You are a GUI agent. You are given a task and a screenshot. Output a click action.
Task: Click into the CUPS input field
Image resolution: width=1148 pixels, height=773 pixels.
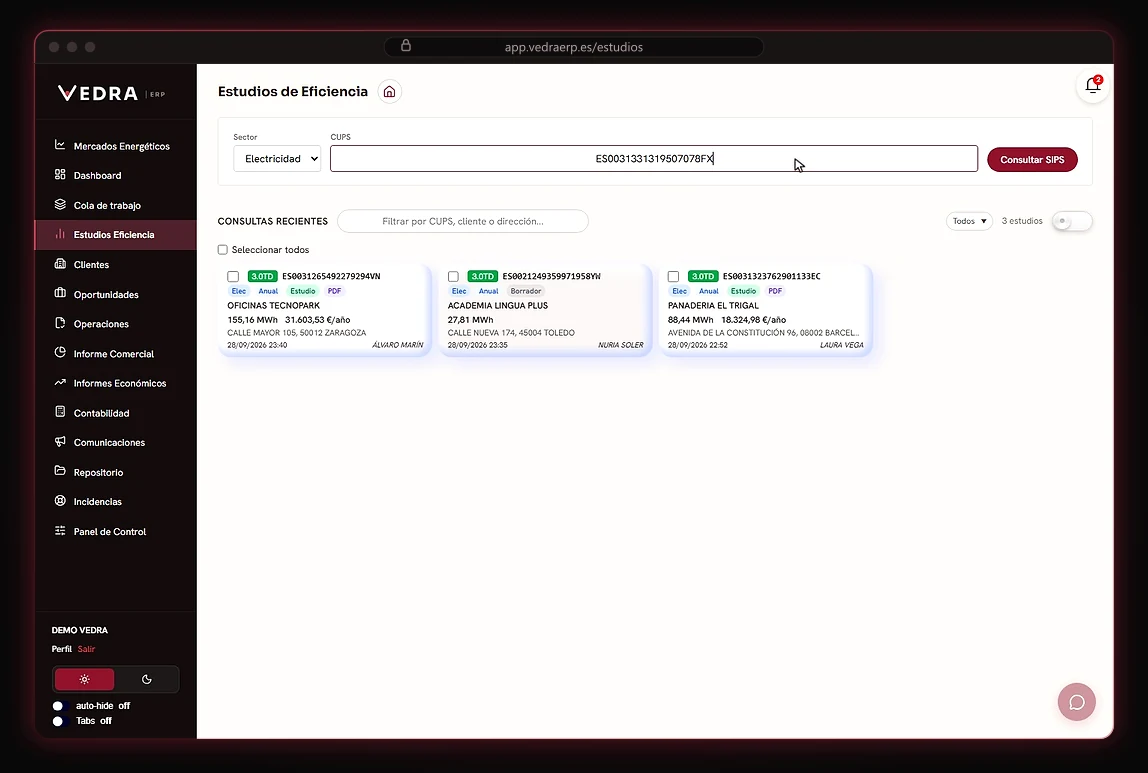point(654,159)
